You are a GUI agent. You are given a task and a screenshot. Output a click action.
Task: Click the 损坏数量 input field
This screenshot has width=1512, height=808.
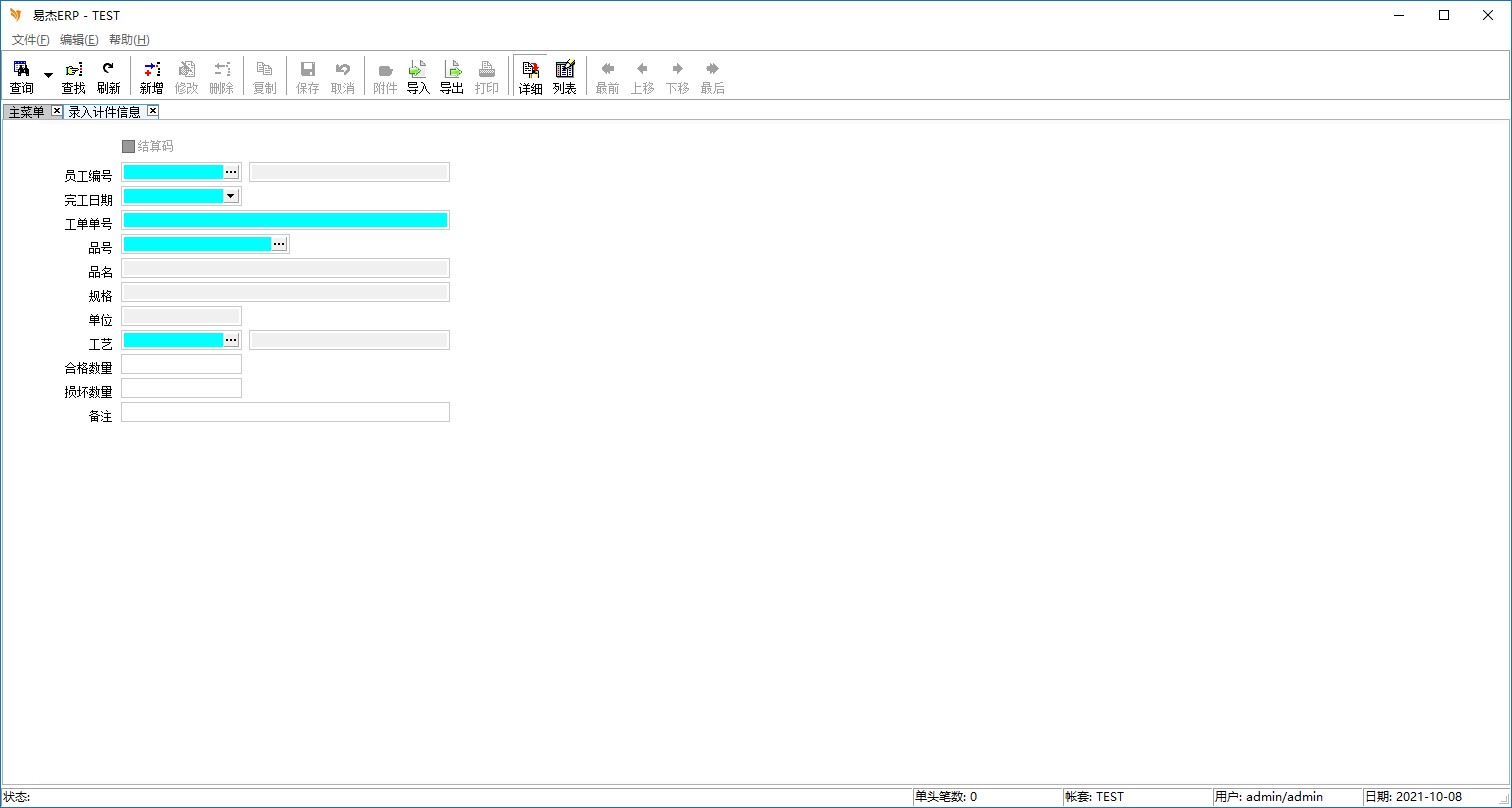click(x=181, y=388)
